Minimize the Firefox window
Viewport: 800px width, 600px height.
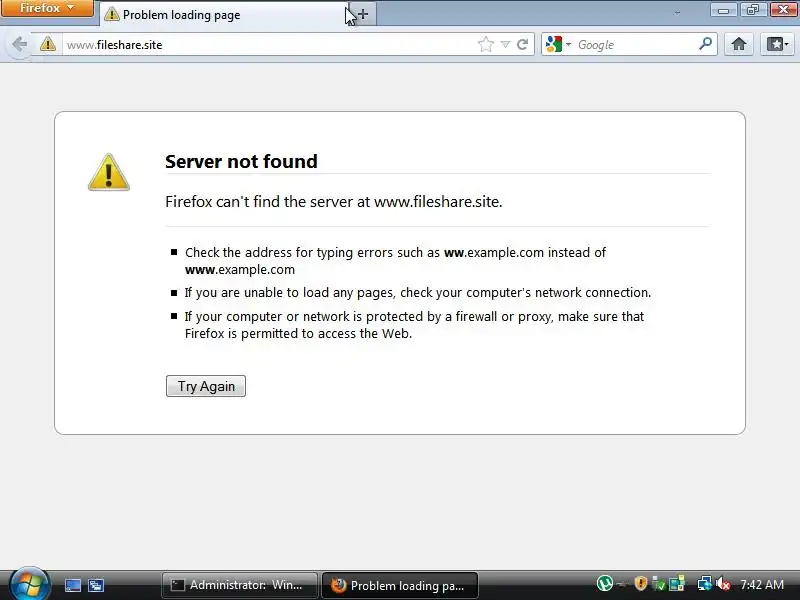(723, 10)
